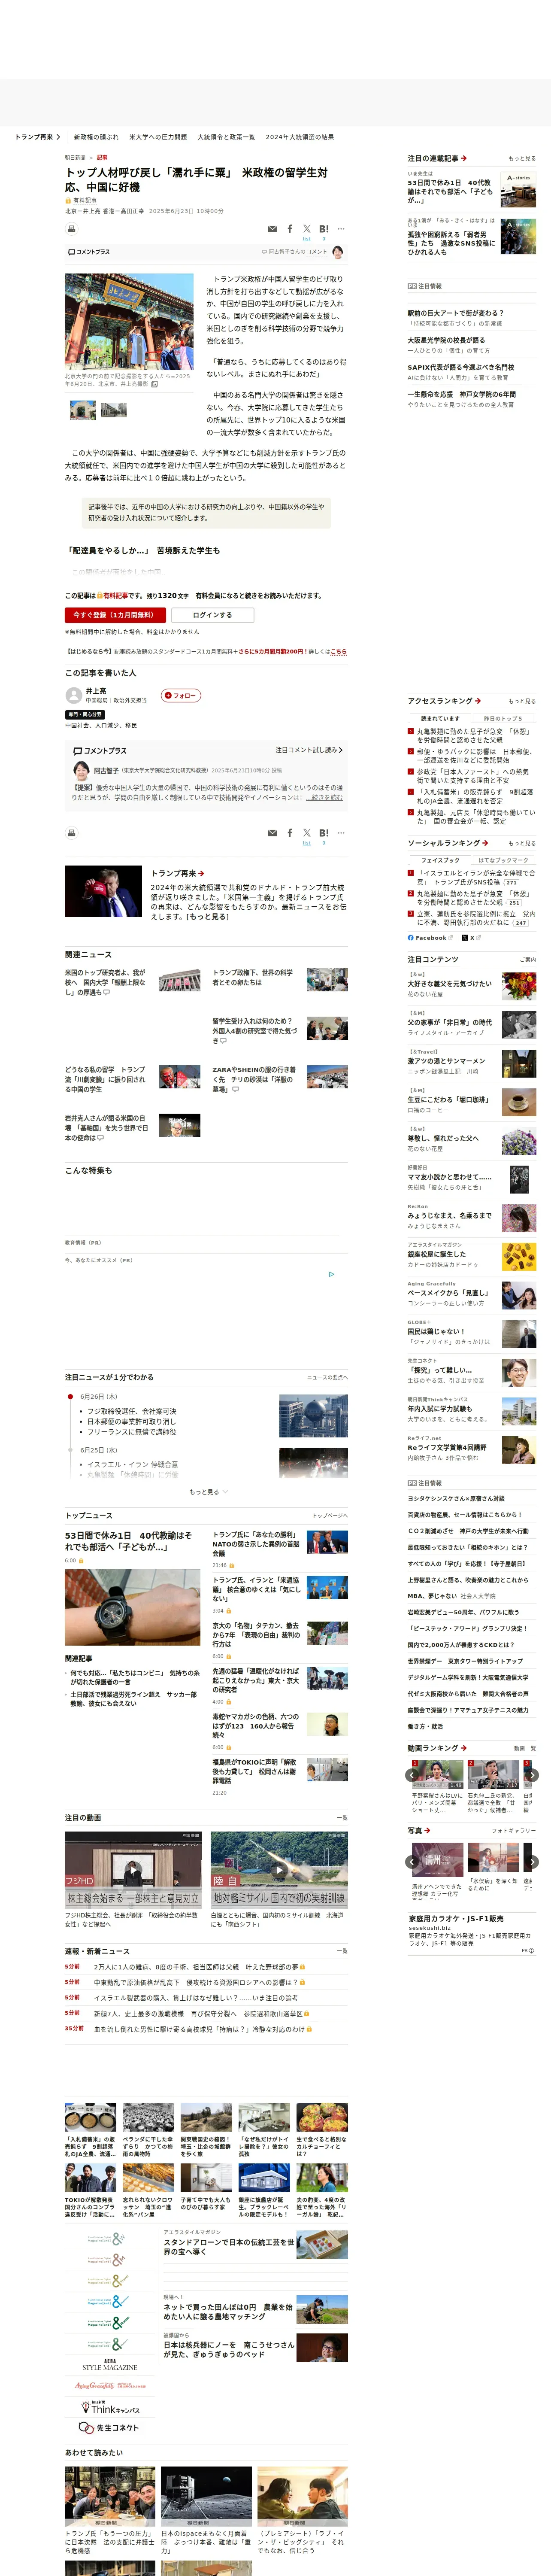Expand もっと見る under the news digest

click(208, 1491)
